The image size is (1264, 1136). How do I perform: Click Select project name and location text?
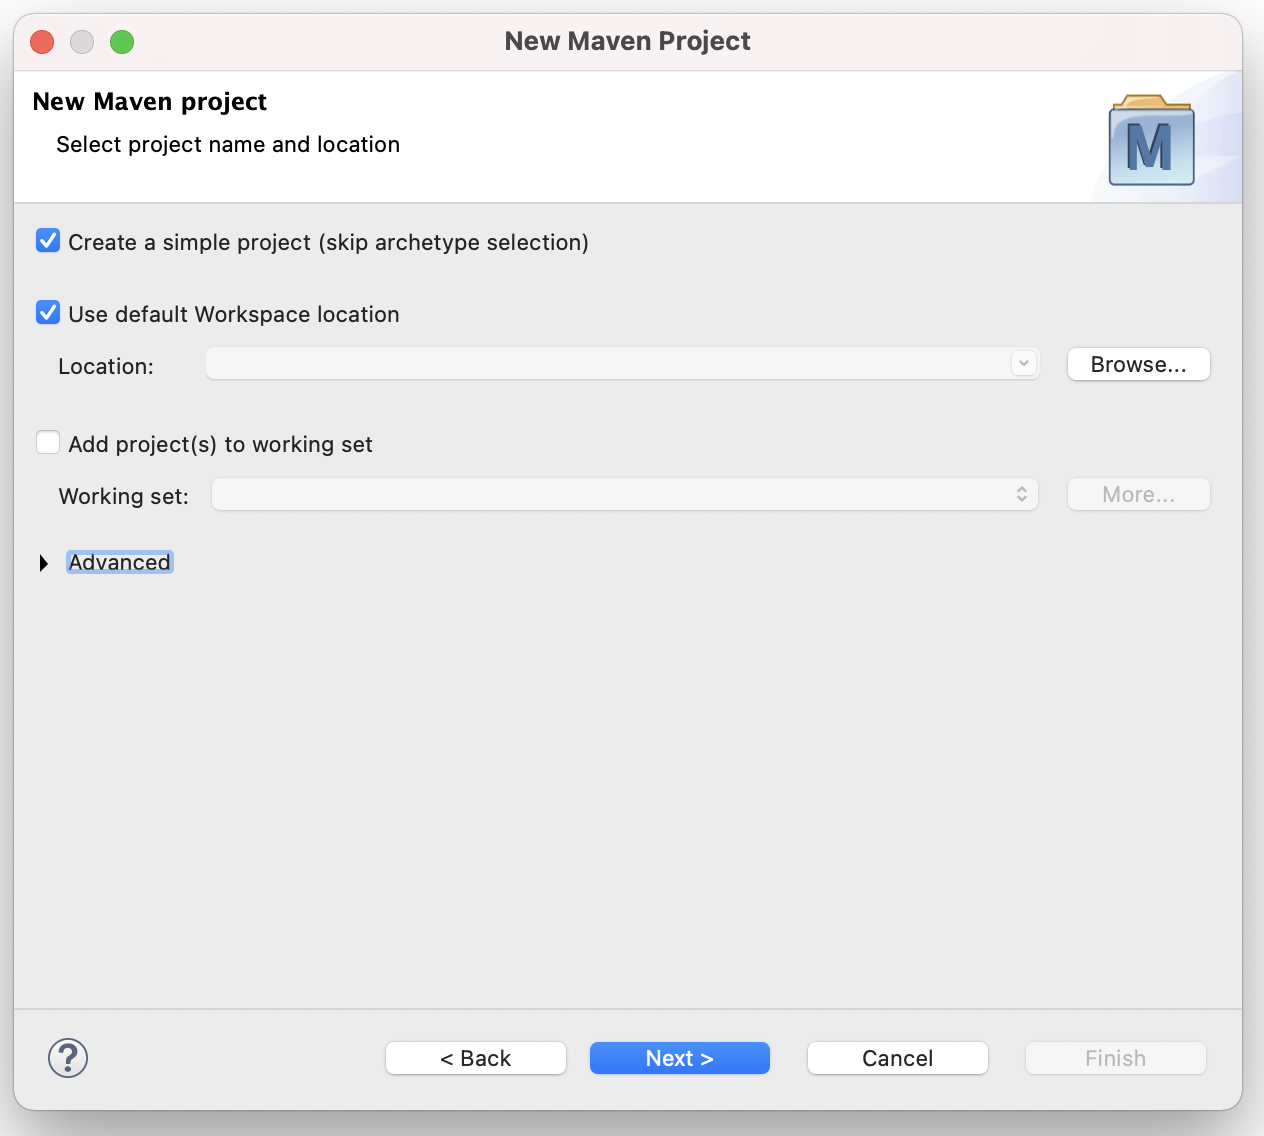228,144
